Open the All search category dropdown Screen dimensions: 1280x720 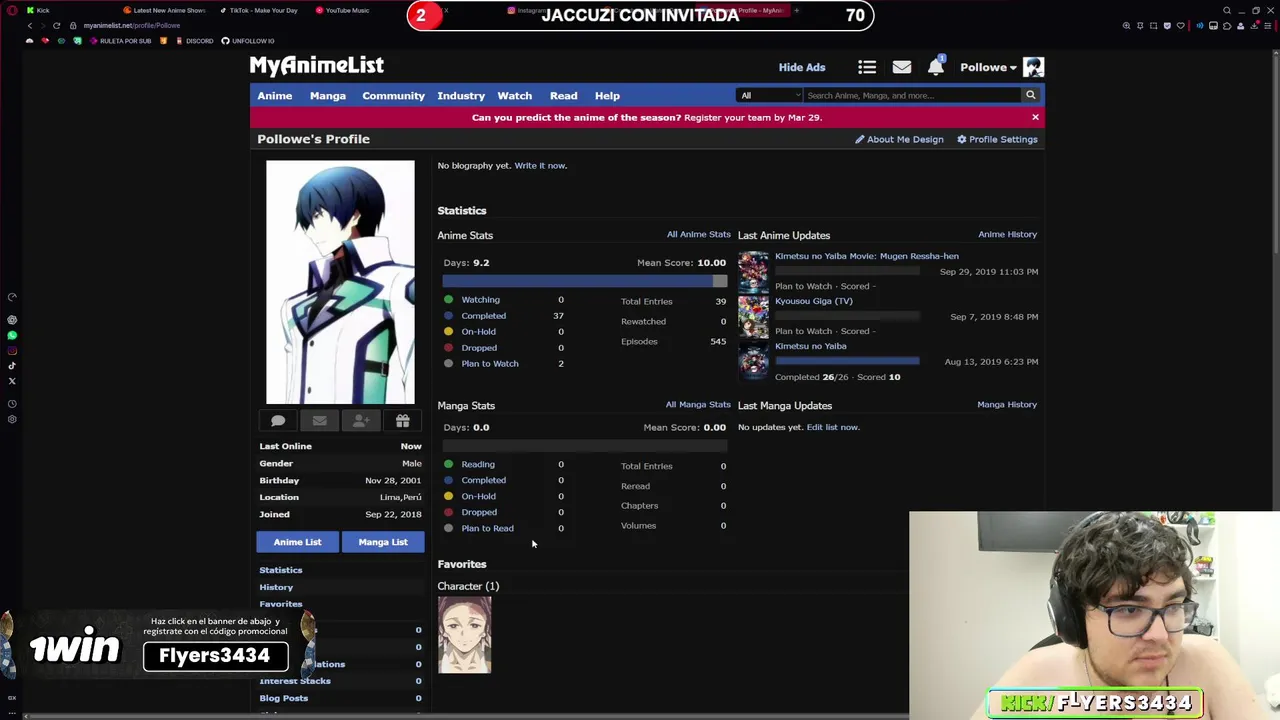pos(769,95)
